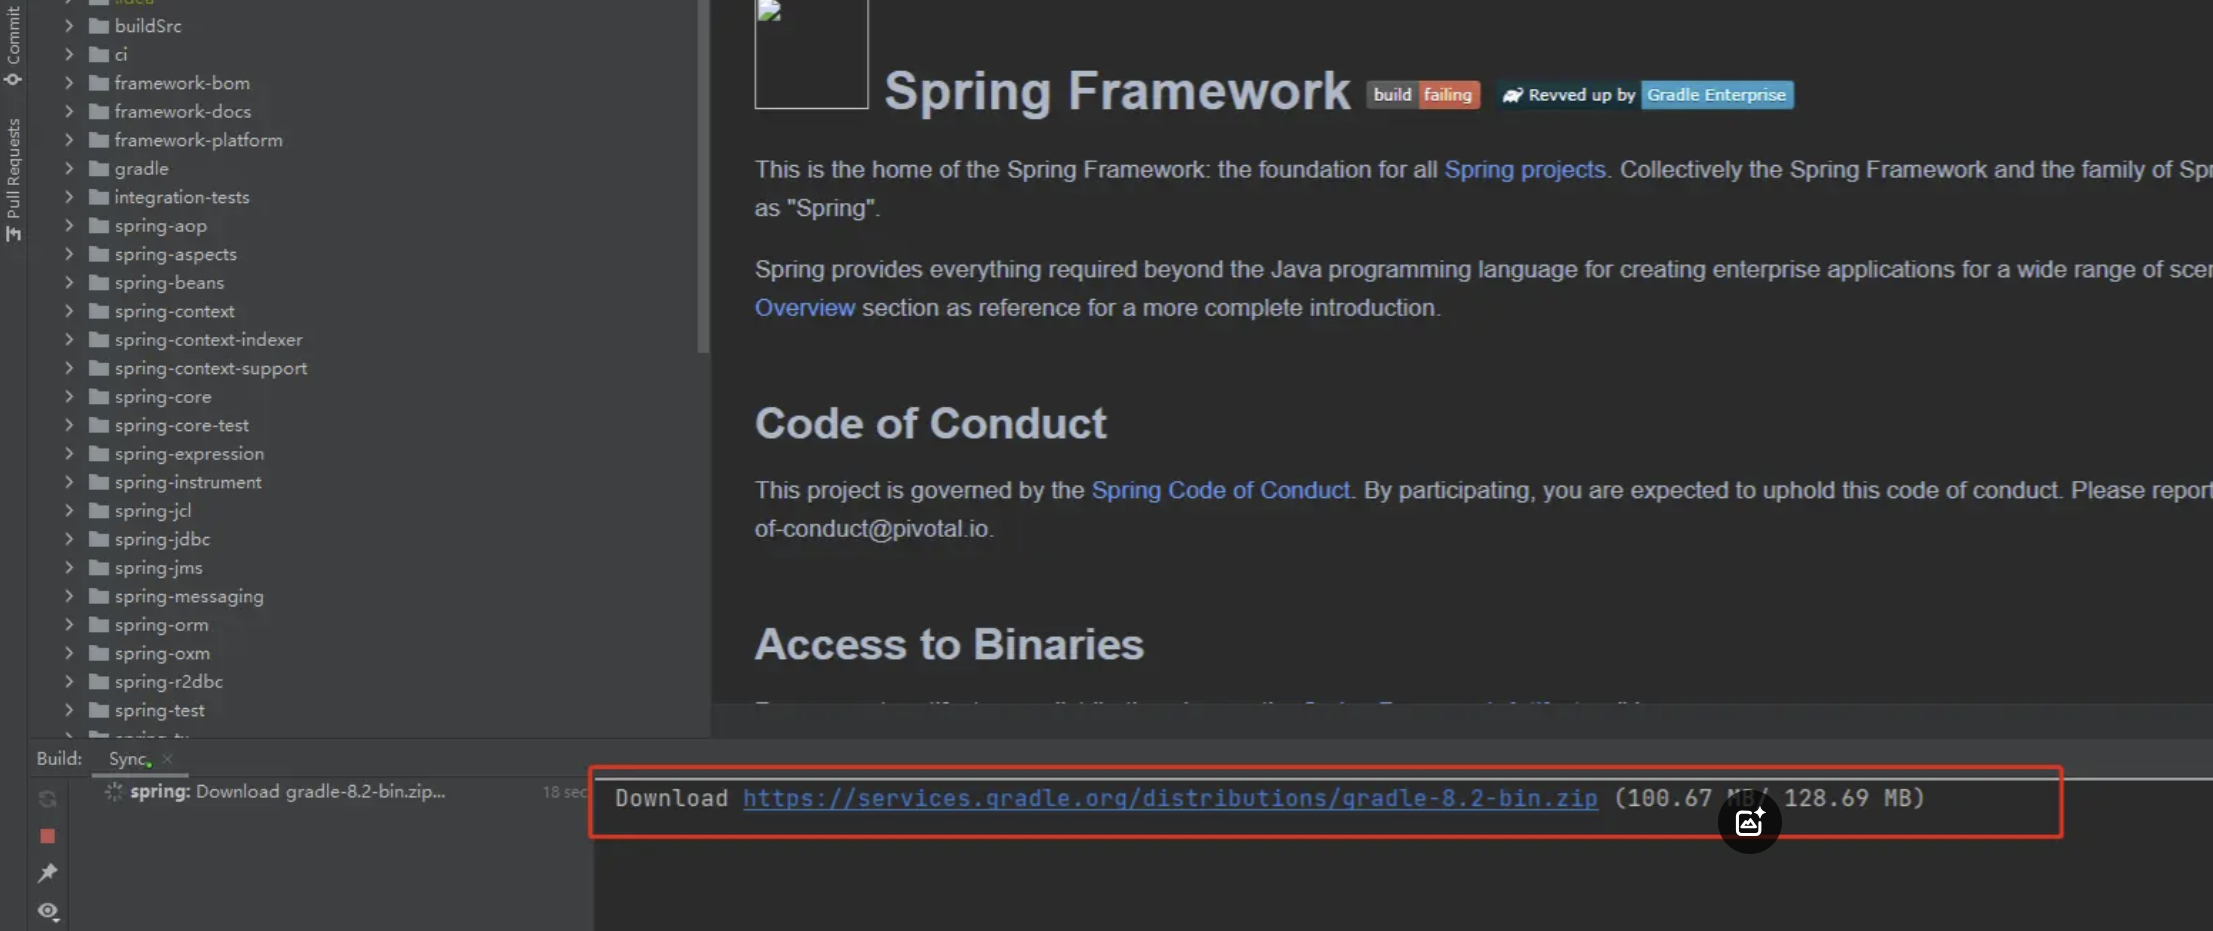
Task: Click the build failing badge
Action: (x=1423, y=95)
